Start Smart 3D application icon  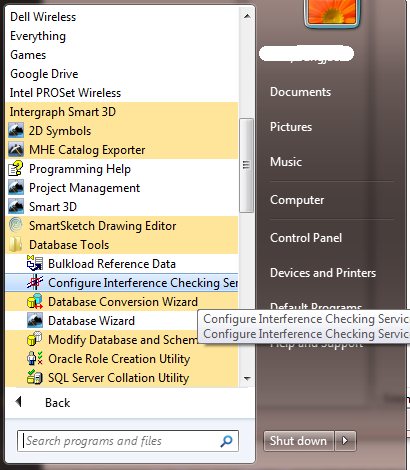point(16,207)
